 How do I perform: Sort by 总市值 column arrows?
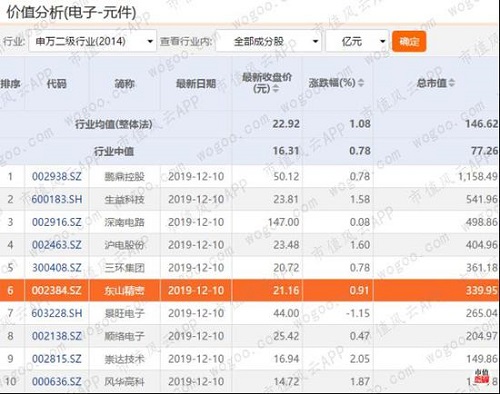451,83
